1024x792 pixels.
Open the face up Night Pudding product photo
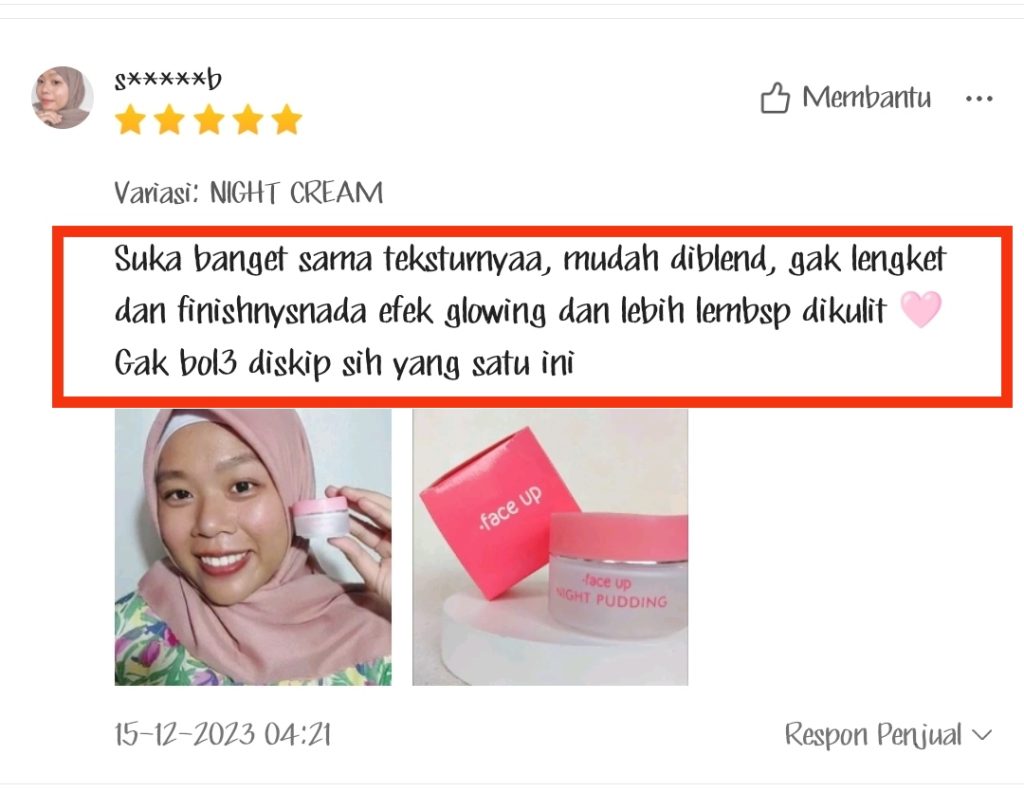(x=550, y=547)
